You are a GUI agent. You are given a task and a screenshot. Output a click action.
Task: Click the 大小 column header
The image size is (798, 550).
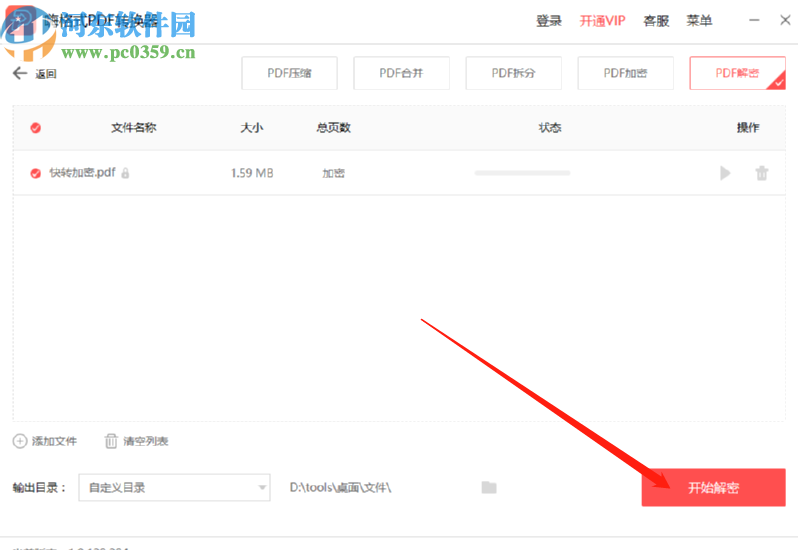252,128
